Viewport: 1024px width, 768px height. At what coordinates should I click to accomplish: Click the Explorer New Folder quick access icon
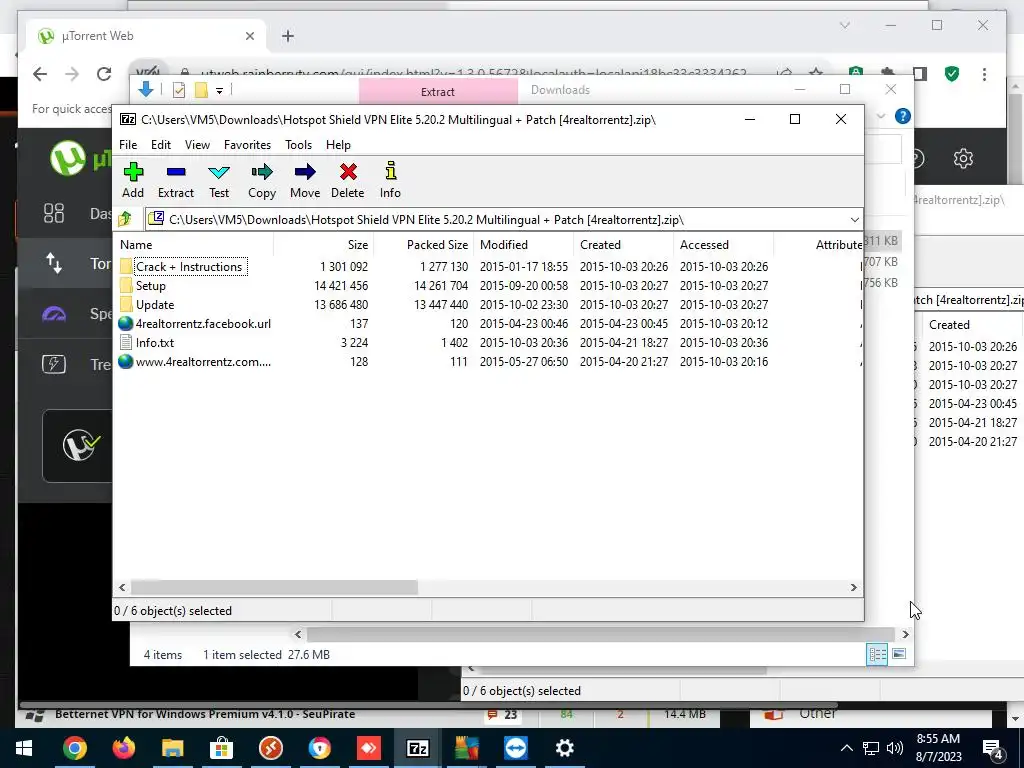pyautogui.click(x=201, y=90)
